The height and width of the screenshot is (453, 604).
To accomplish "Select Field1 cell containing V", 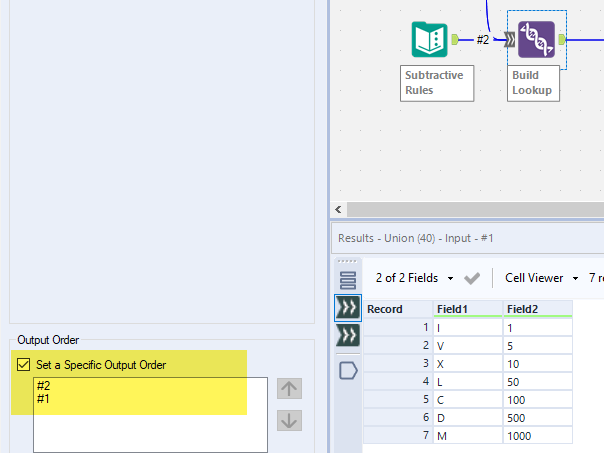I will click(x=468, y=346).
